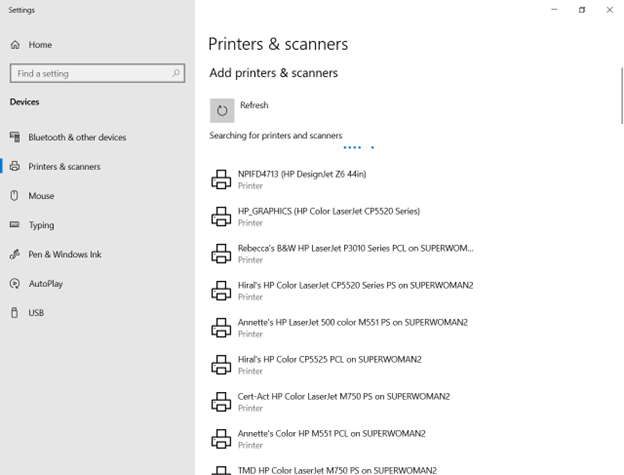Restore down the Settings window
The height and width of the screenshot is (475, 624).
click(582, 10)
